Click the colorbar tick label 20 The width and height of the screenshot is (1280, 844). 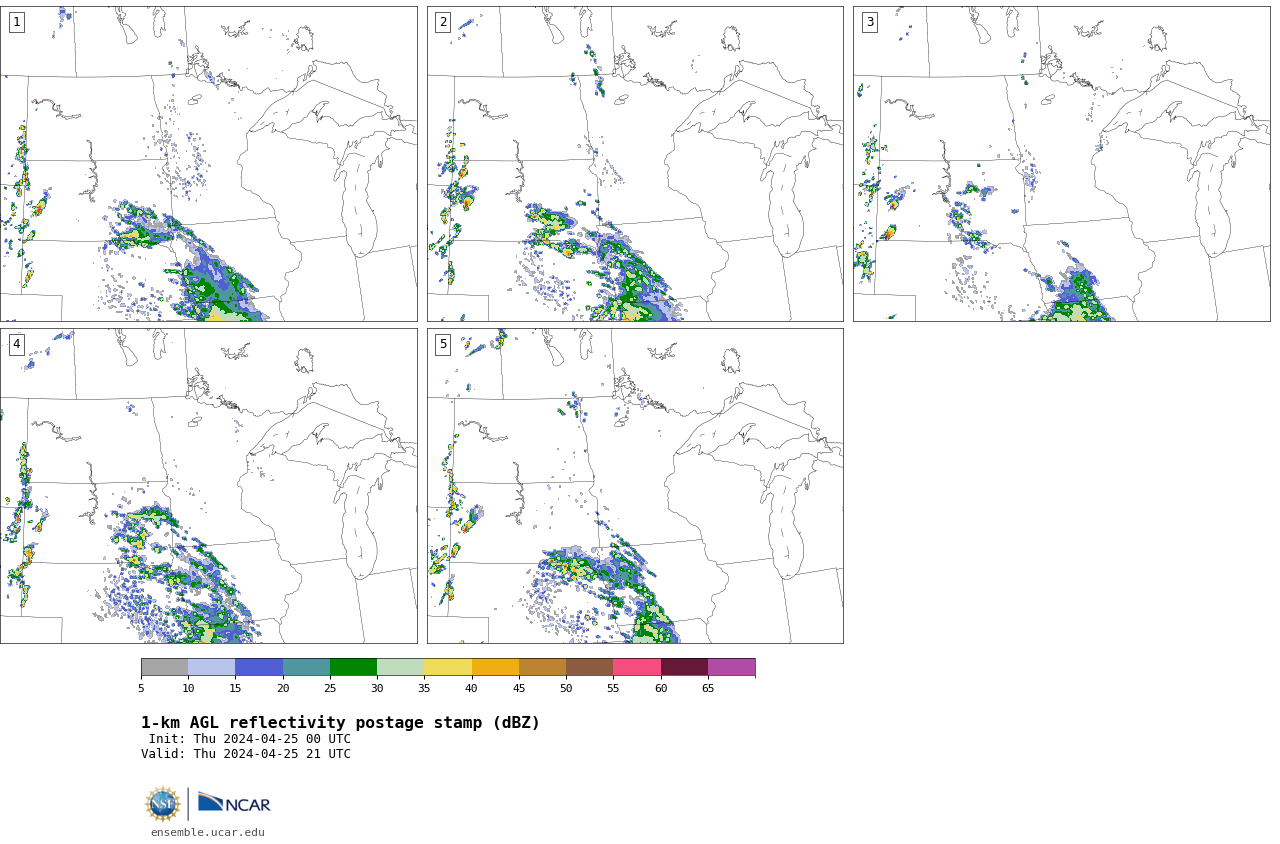pyautogui.click(x=283, y=688)
